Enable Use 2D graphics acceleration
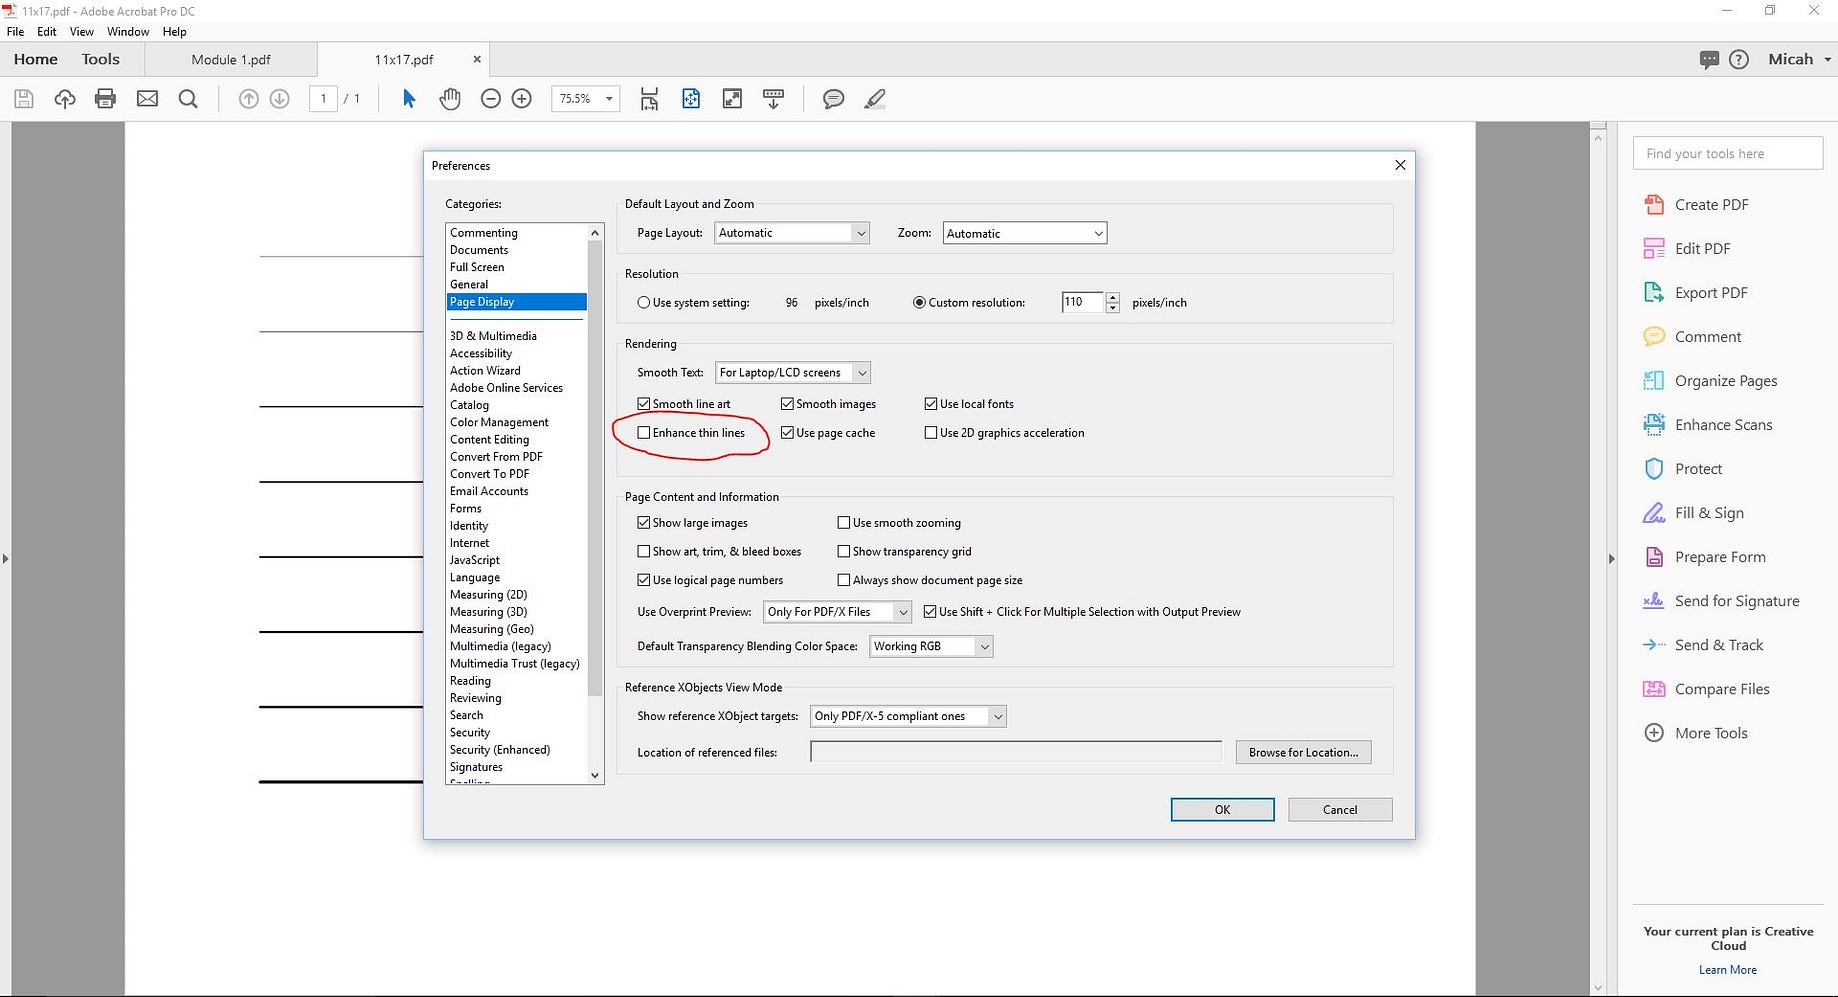 click(x=931, y=433)
